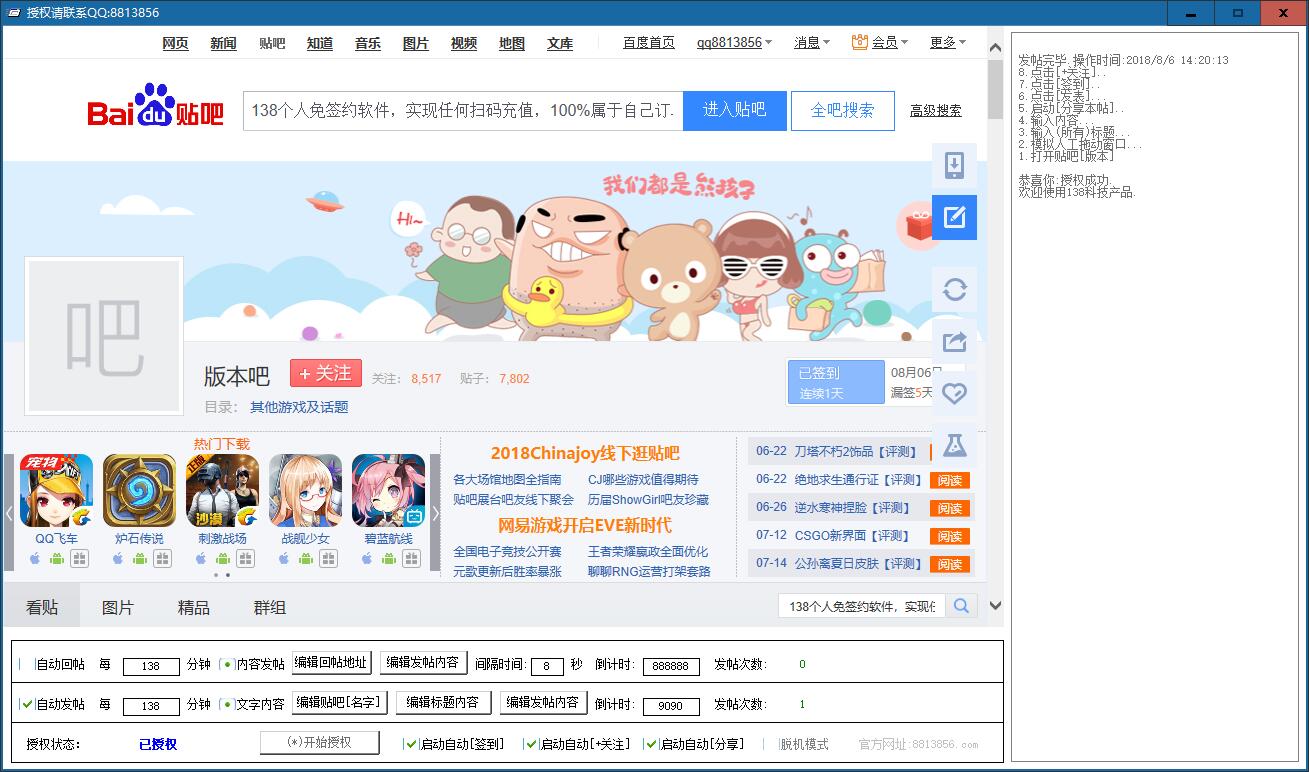Click the 编辑标题内容 button
This screenshot has height=772, width=1309.
tap(443, 702)
